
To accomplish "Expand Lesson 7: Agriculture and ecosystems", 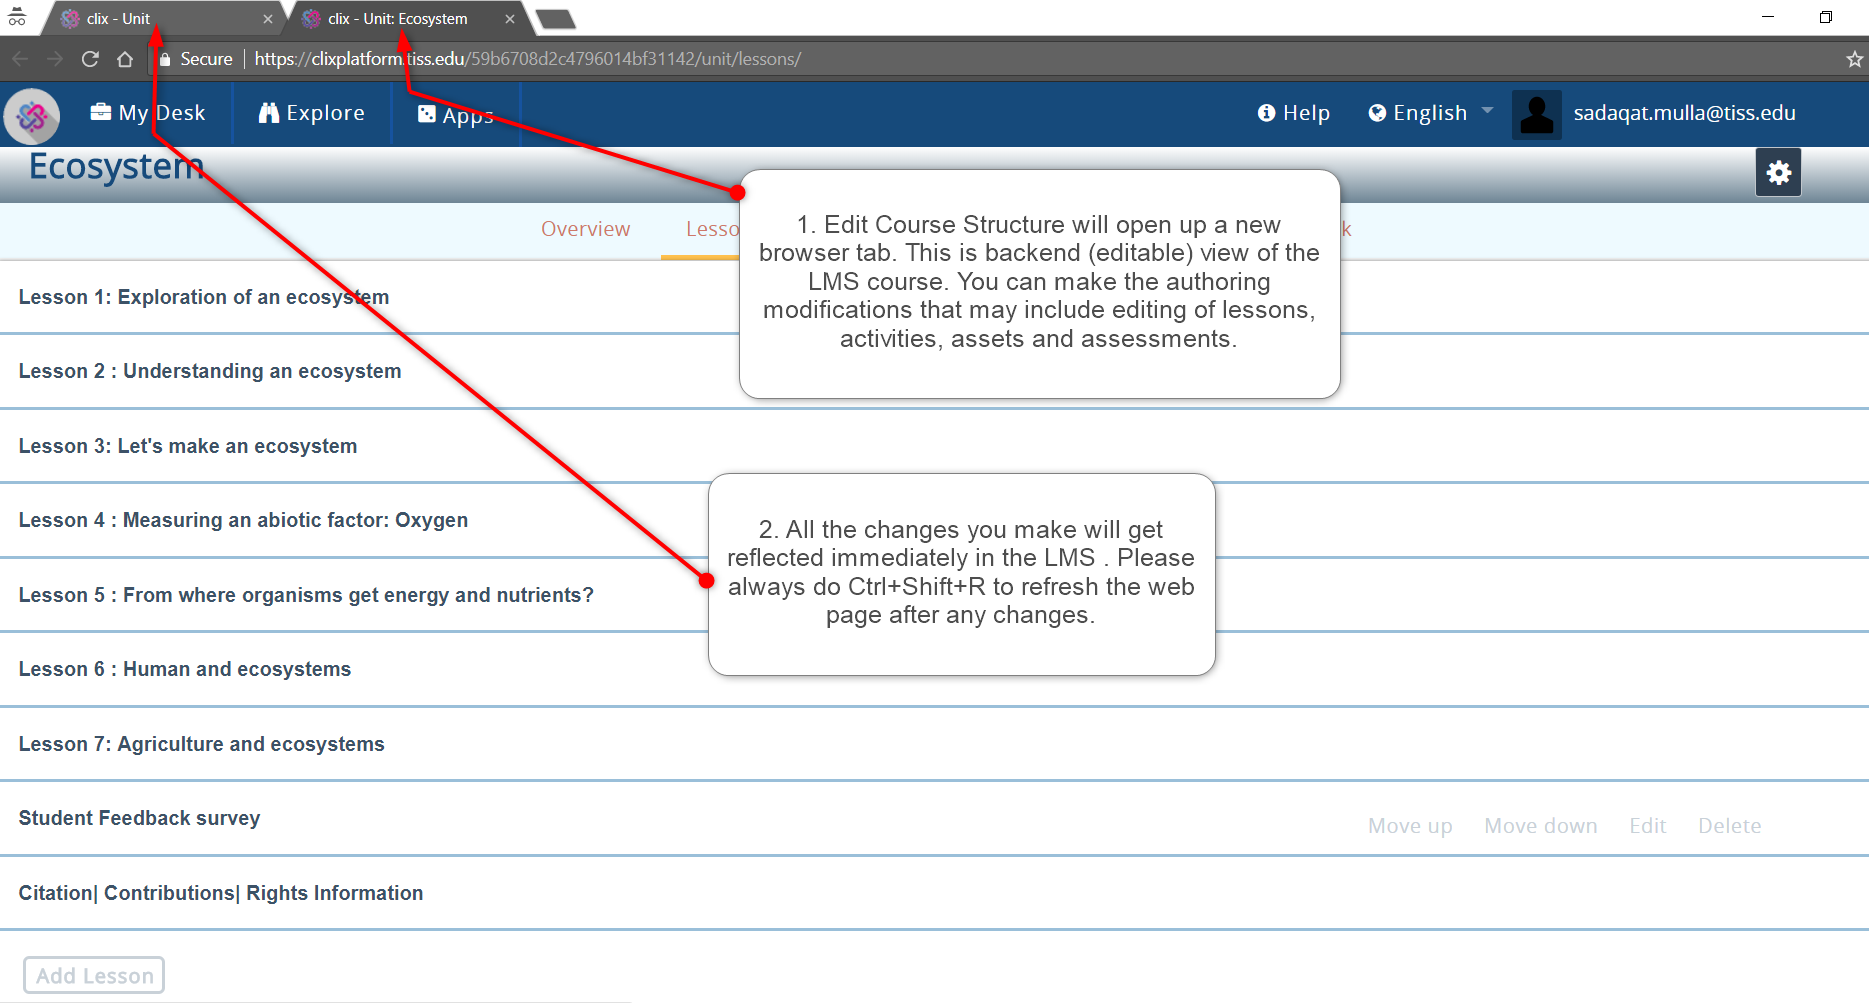I will (201, 744).
